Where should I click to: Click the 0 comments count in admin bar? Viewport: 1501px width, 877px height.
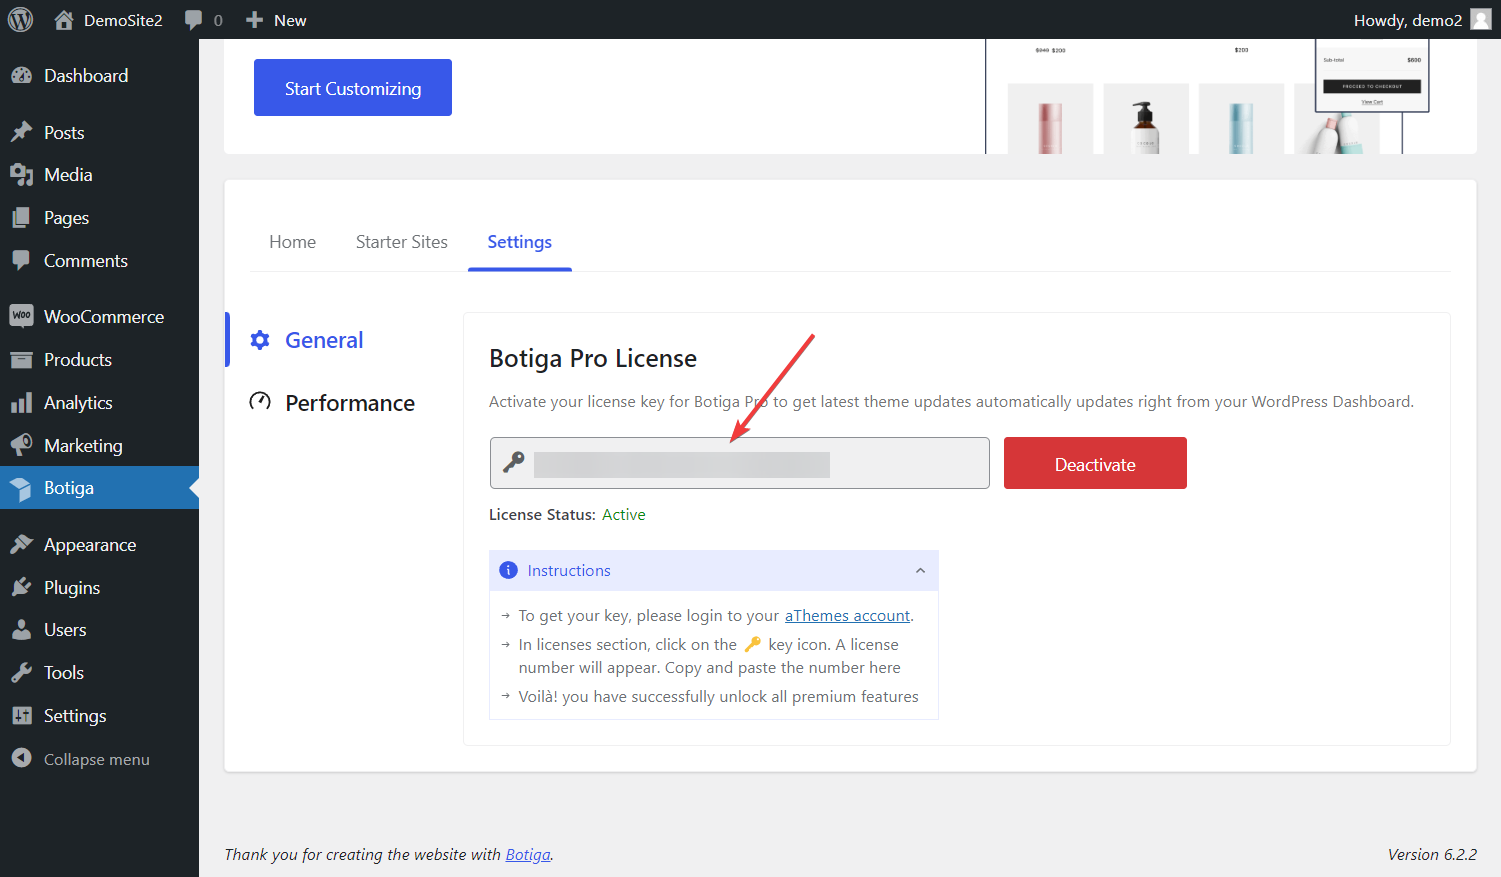(218, 20)
